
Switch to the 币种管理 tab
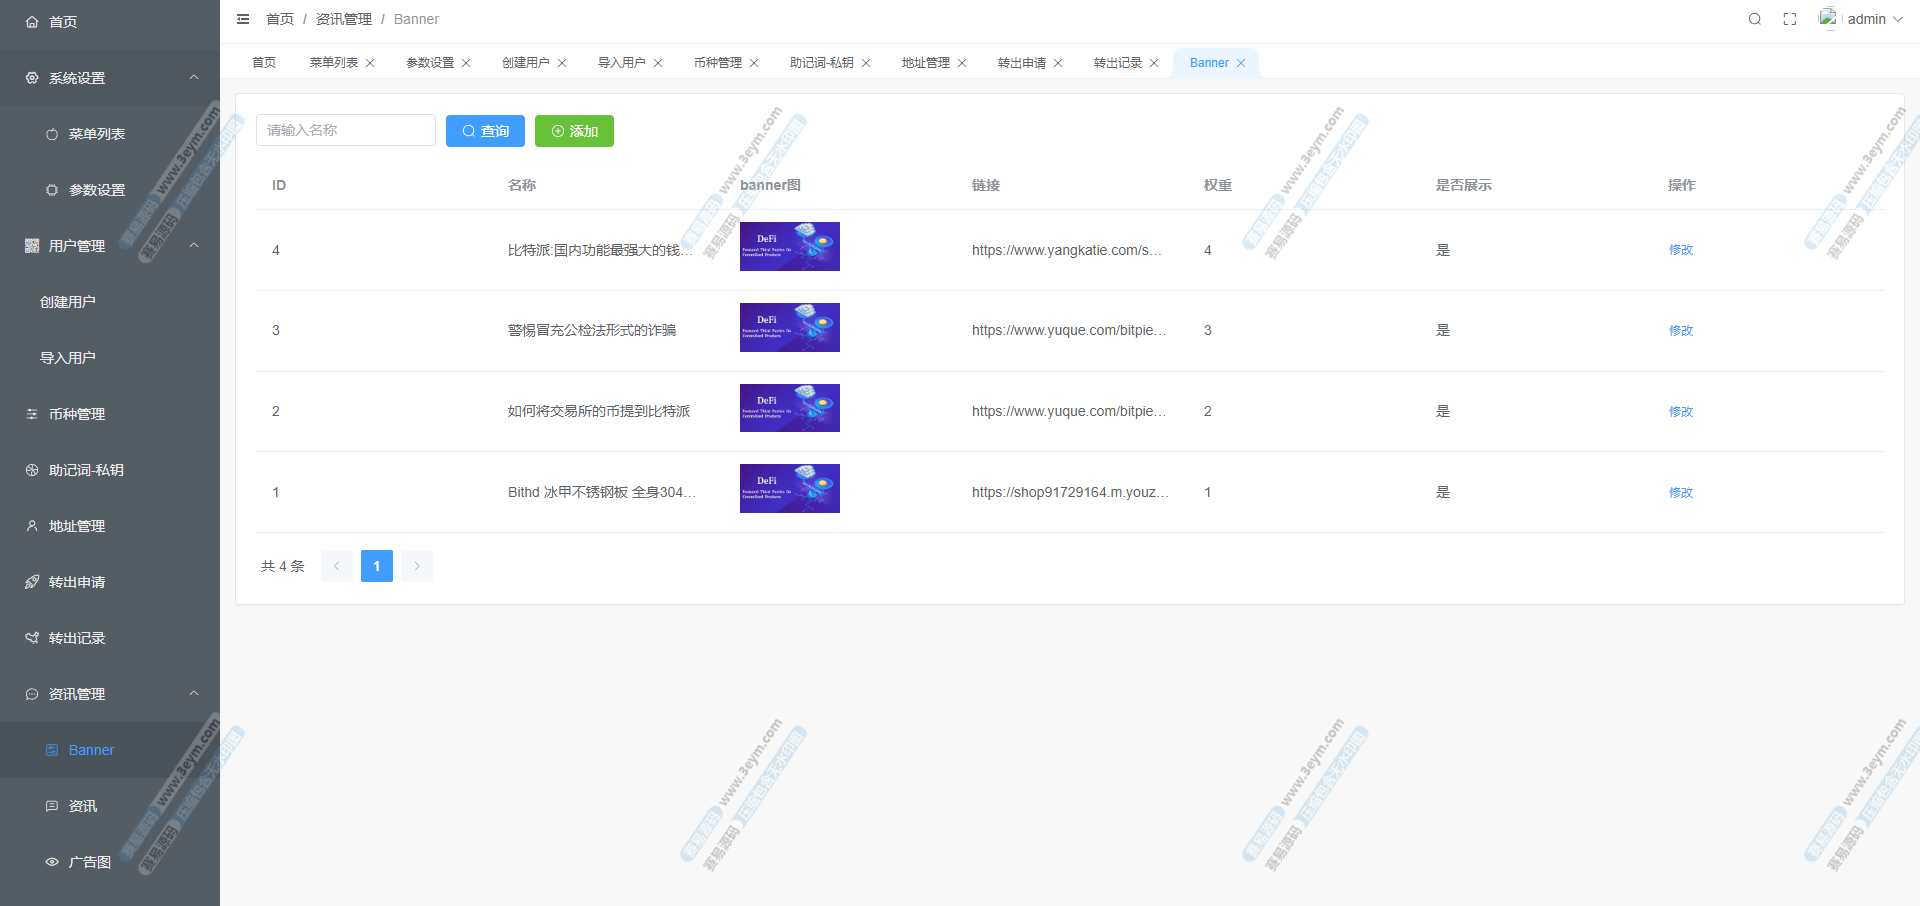(x=717, y=63)
